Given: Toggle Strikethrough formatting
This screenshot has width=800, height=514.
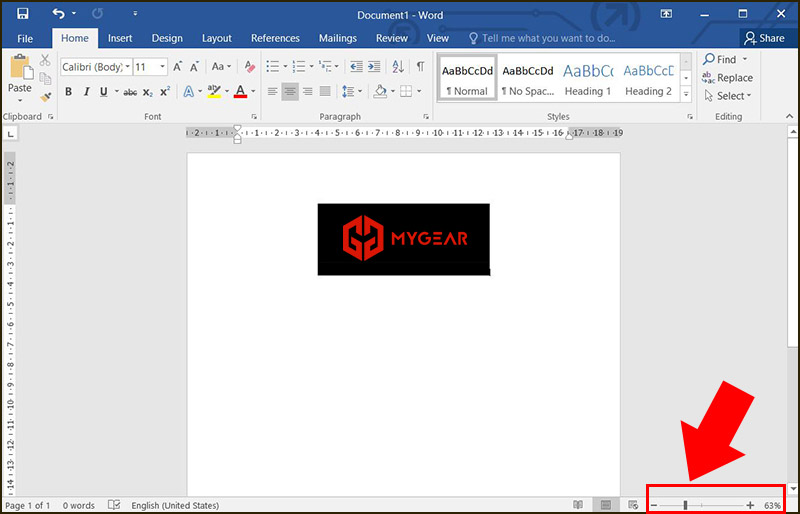Looking at the screenshot, I should (130, 92).
